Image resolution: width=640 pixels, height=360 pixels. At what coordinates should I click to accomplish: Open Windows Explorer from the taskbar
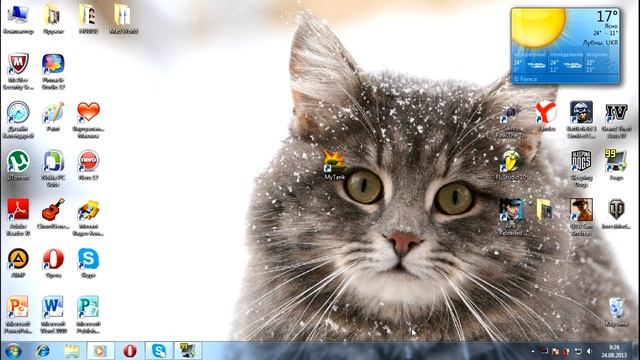click(72, 351)
